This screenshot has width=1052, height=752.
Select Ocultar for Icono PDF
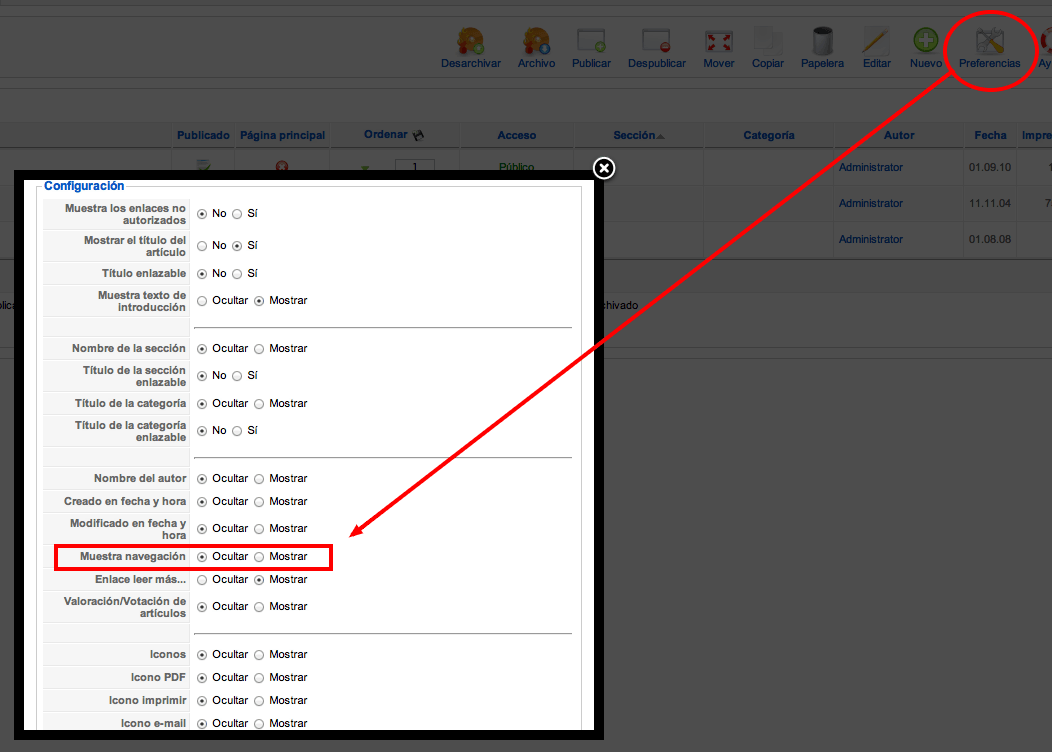coord(202,678)
